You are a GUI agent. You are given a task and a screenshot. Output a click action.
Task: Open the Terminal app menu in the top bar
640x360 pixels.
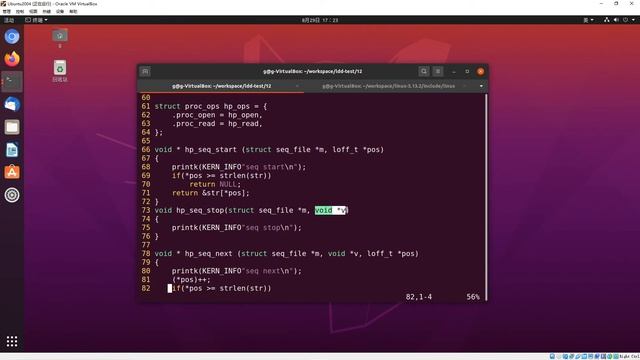click(36, 20)
